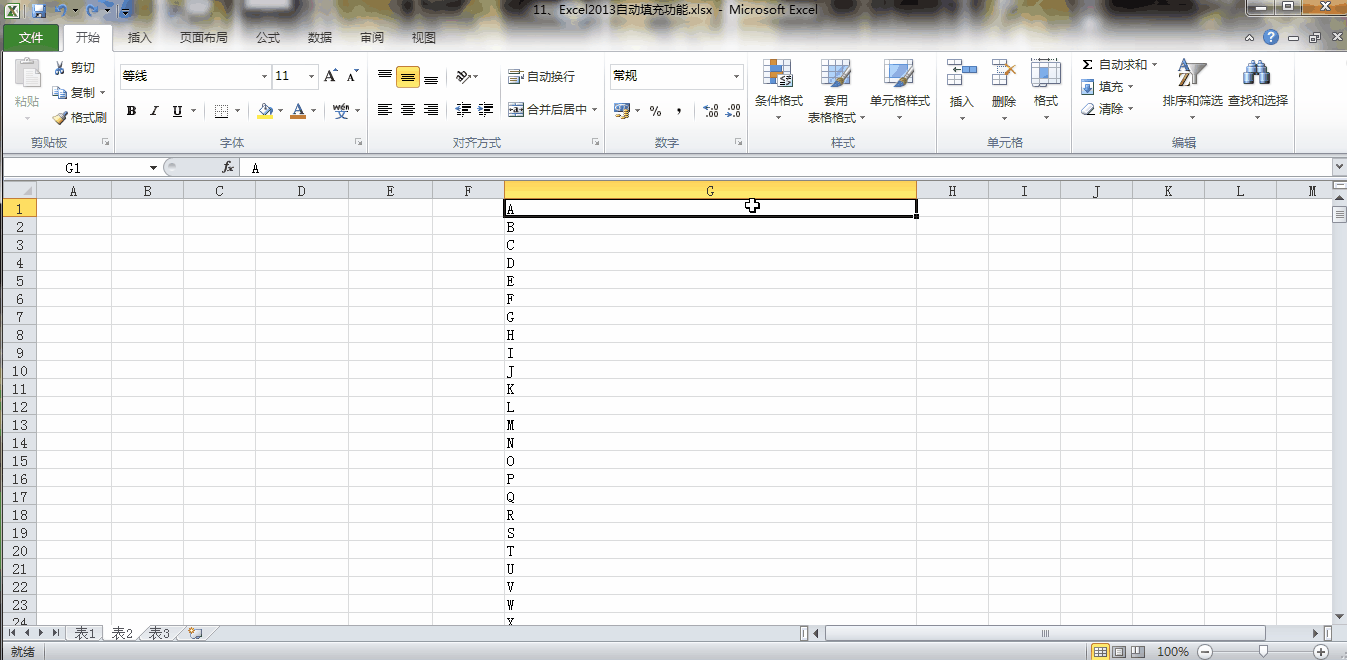Screen dimensions: 1347x660
Task: Toggle bold formatting
Action: click(x=131, y=111)
